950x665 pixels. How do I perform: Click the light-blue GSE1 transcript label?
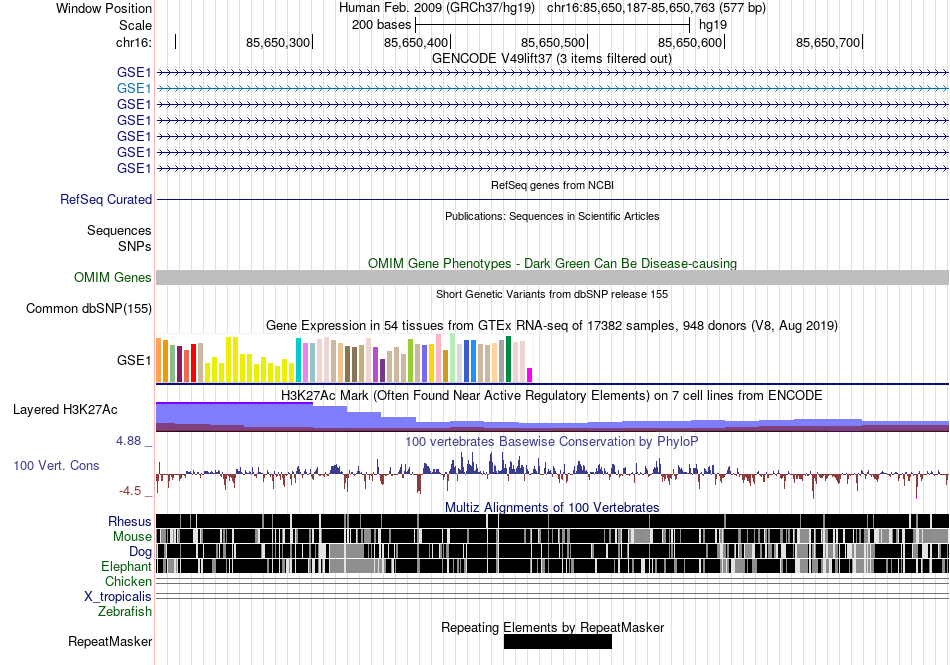point(134,88)
